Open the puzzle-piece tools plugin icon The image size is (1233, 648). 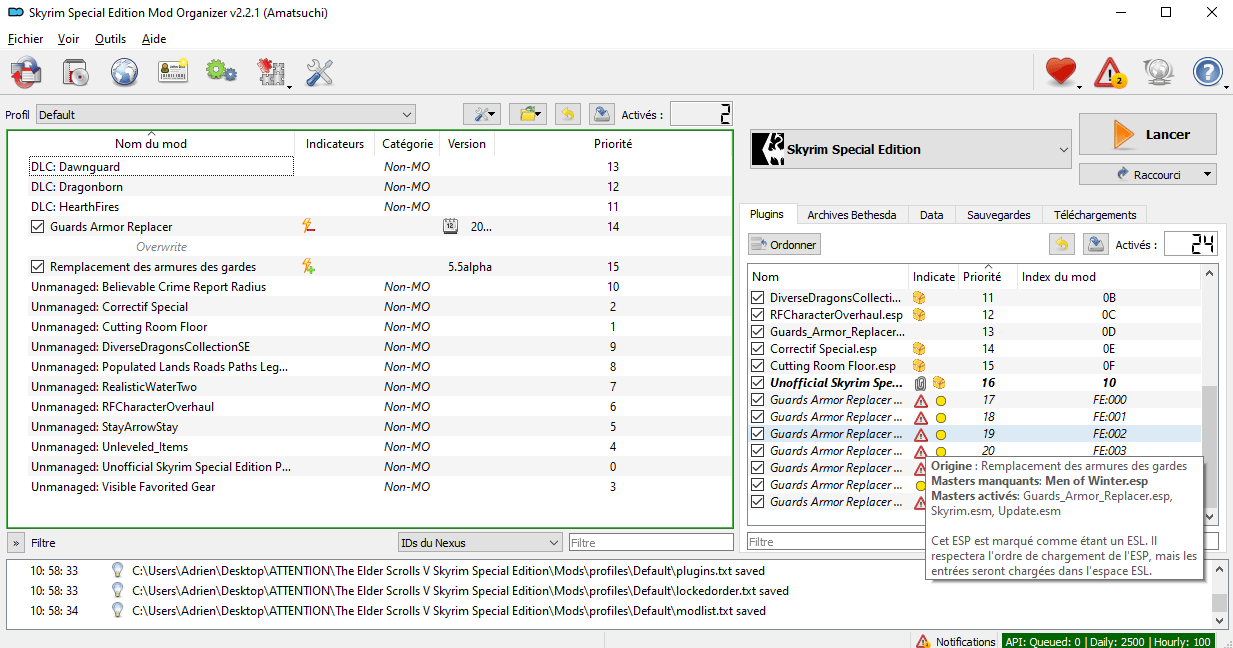271,72
